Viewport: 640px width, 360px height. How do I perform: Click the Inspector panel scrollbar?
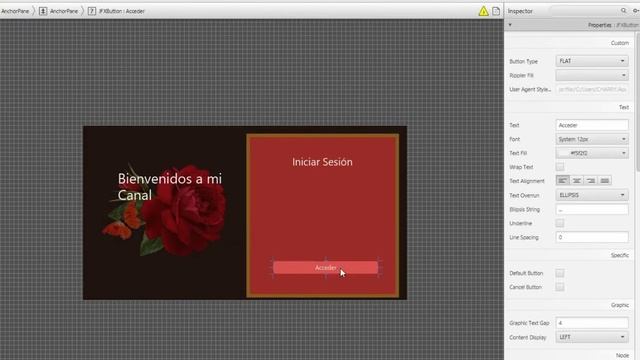click(x=637, y=102)
